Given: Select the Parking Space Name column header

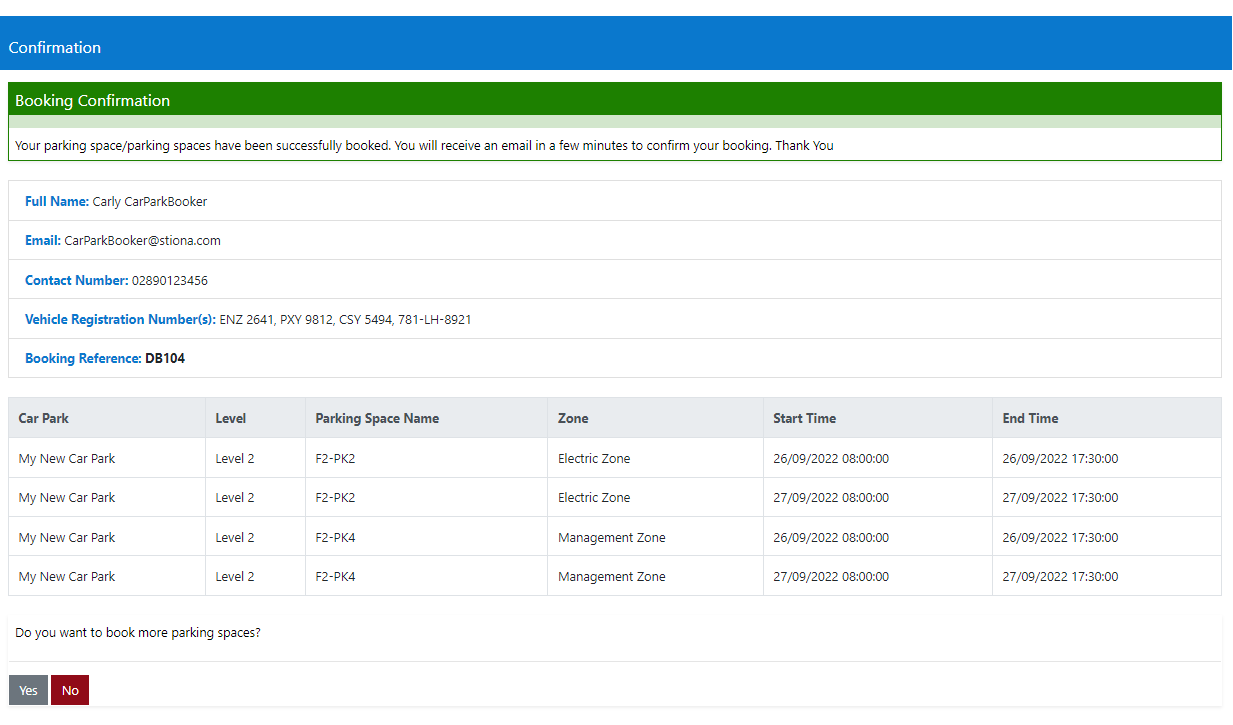Looking at the screenshot, I should point(377,418).
